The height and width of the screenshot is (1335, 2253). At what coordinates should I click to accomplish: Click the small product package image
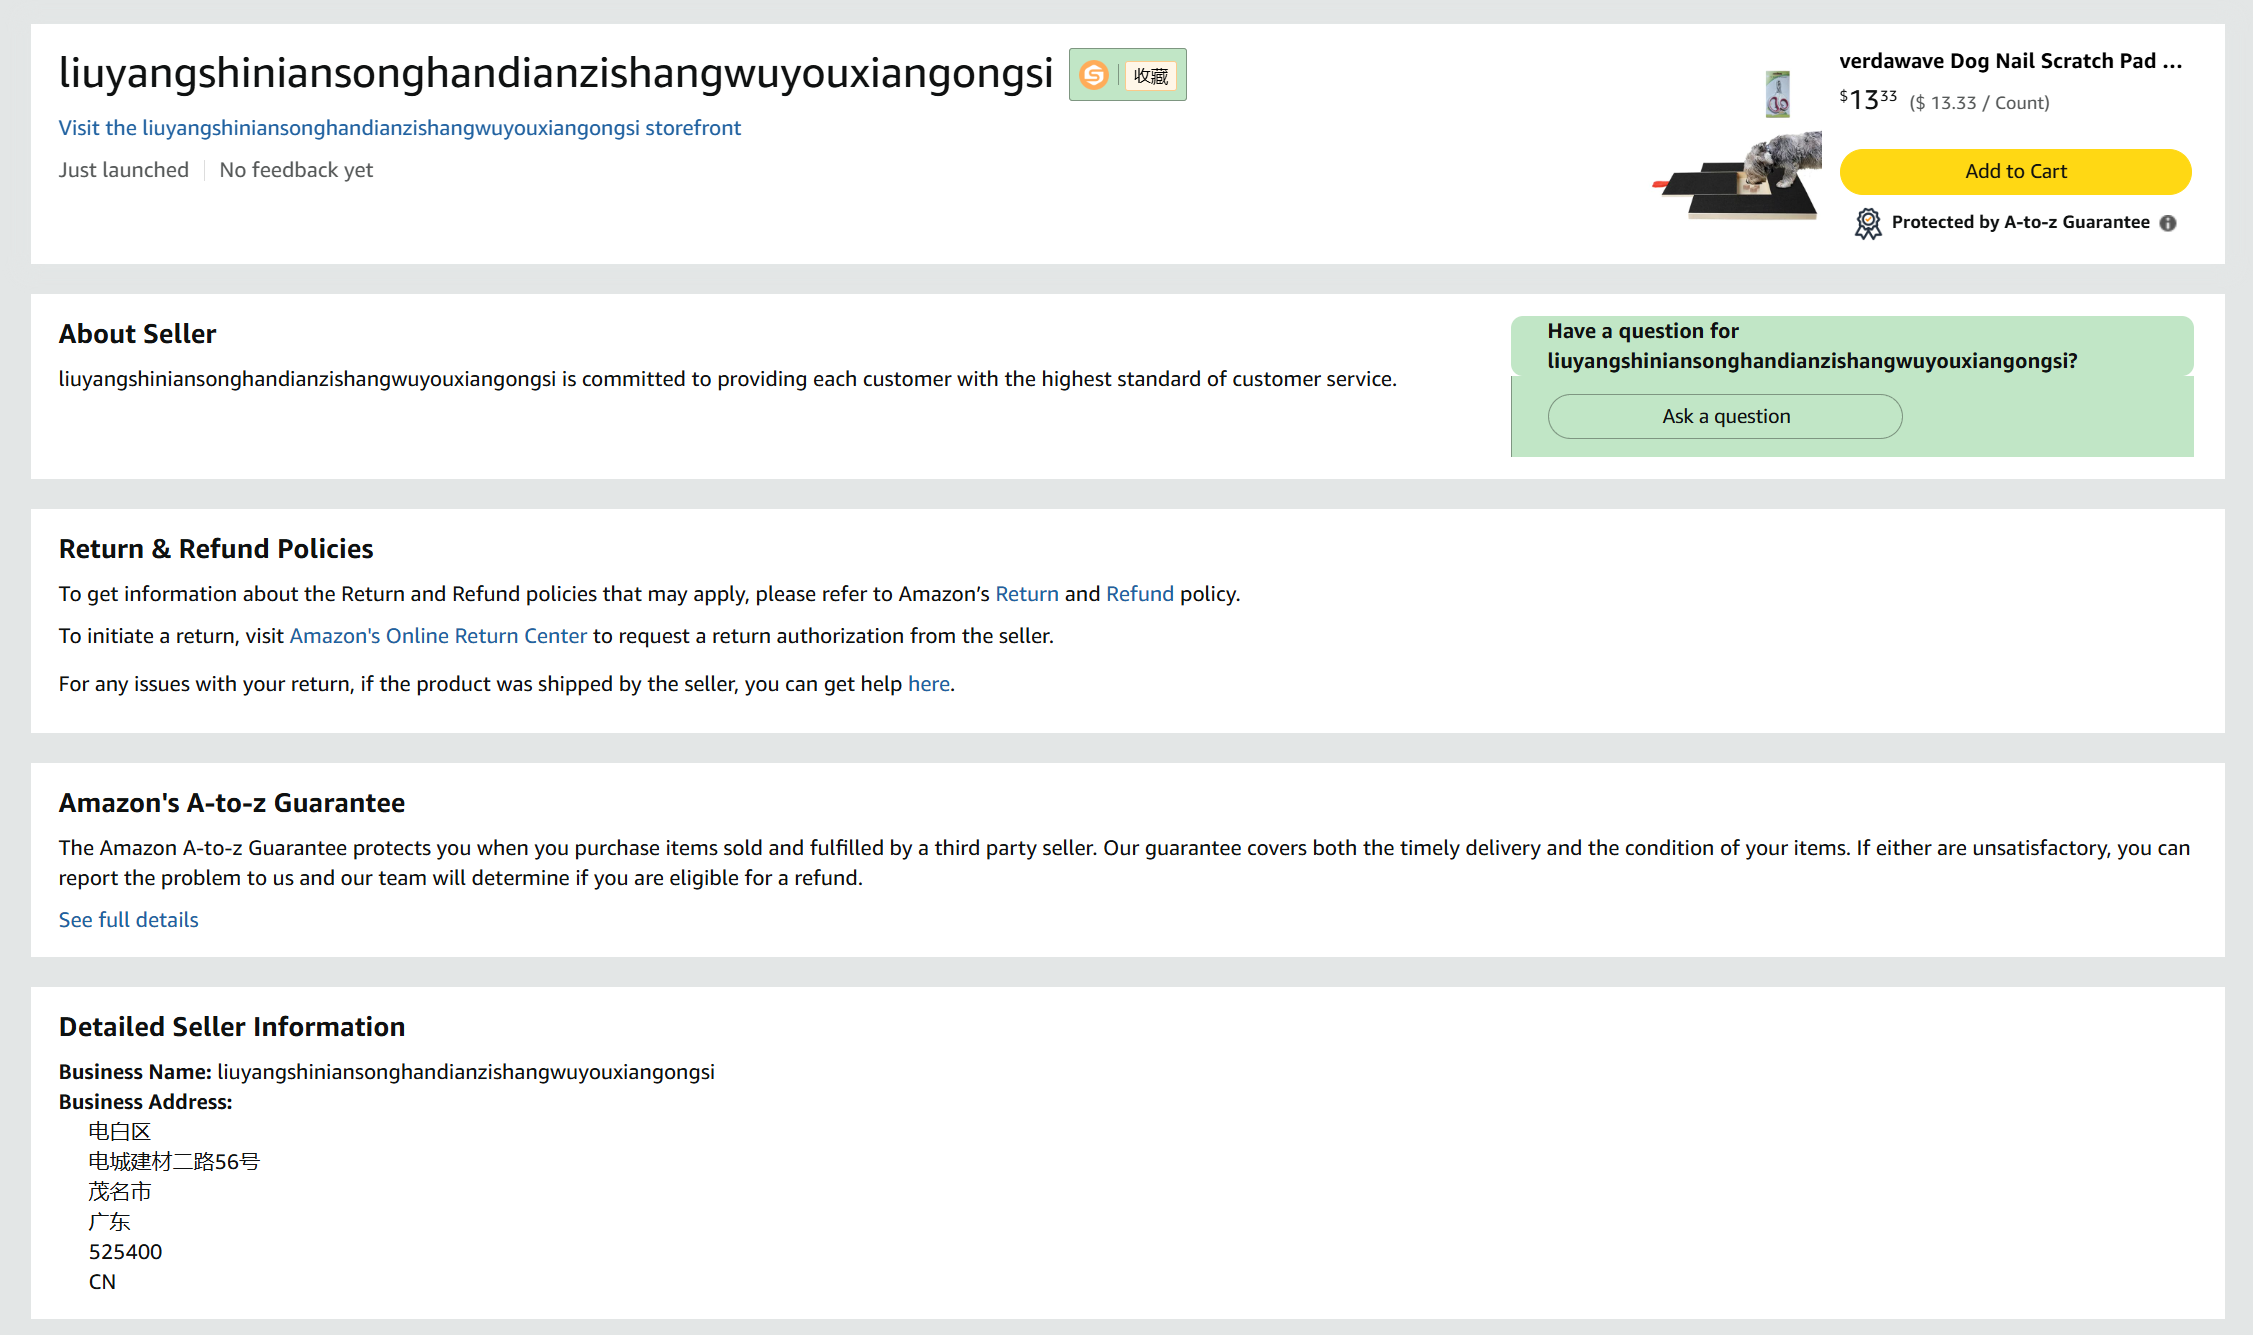pos(1777,94)
